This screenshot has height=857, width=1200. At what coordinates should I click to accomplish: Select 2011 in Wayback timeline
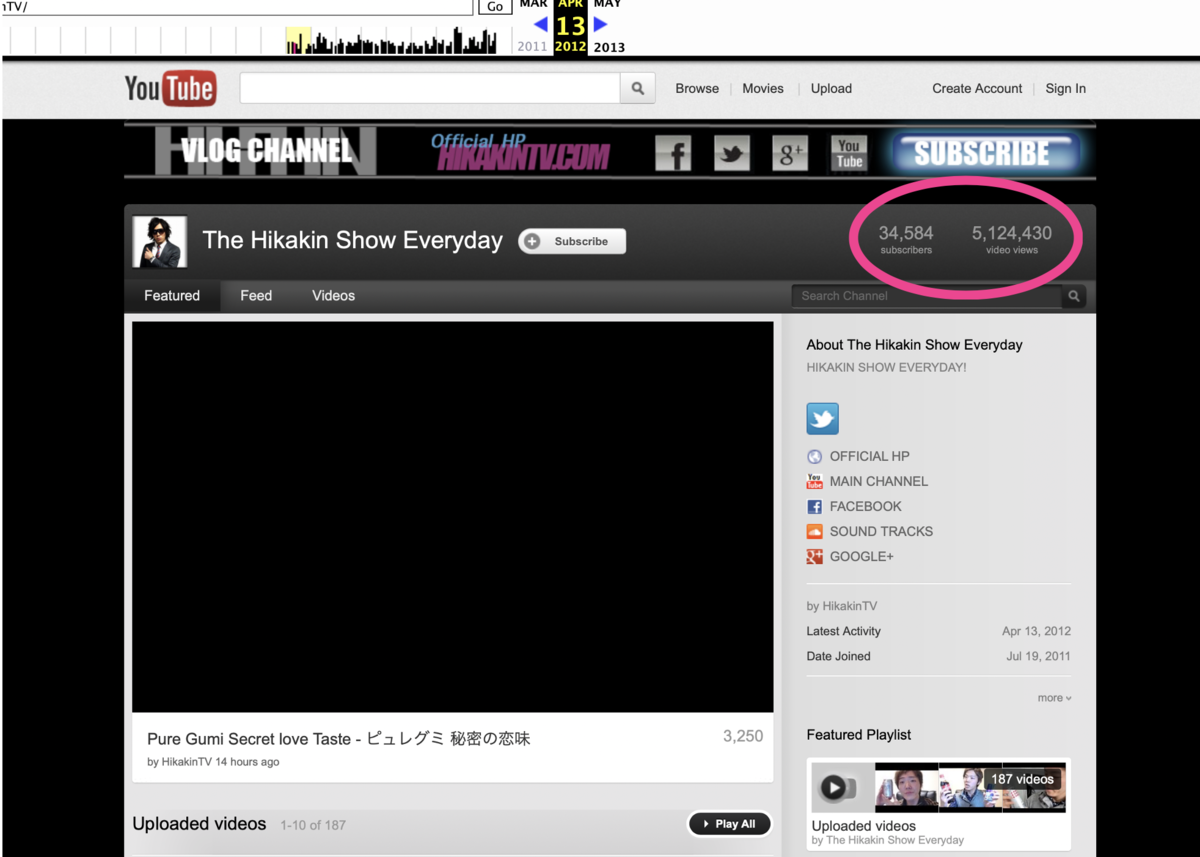point(532,47)
